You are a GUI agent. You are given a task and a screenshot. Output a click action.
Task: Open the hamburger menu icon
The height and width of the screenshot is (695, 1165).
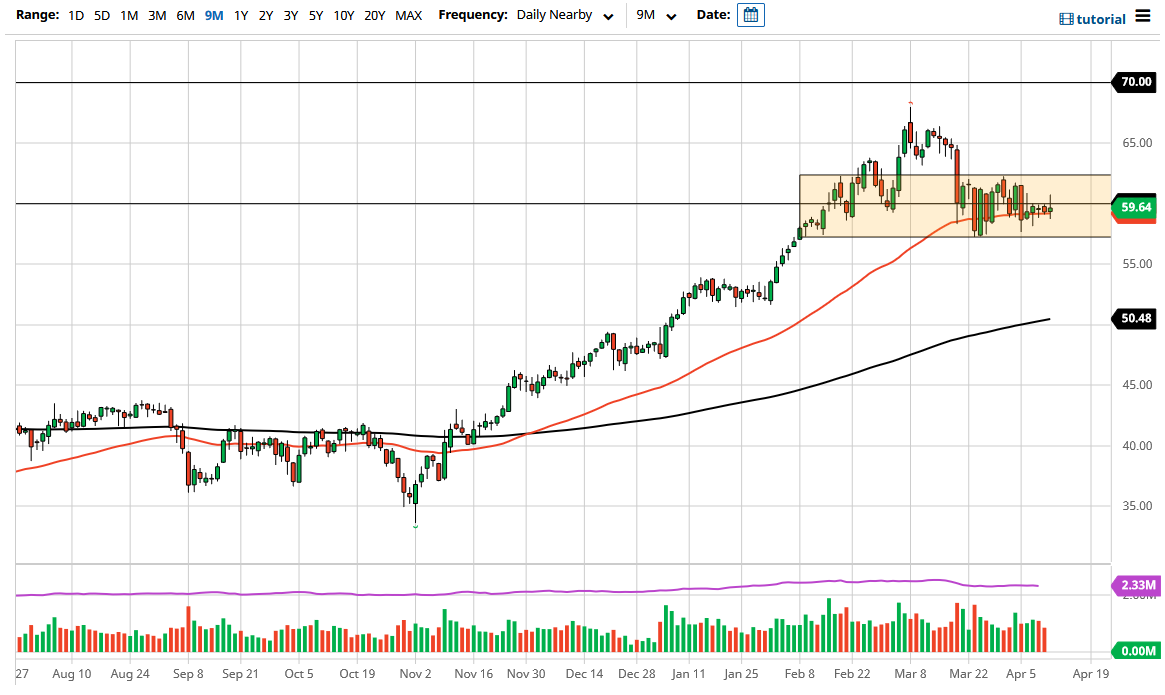[1142, 17]
